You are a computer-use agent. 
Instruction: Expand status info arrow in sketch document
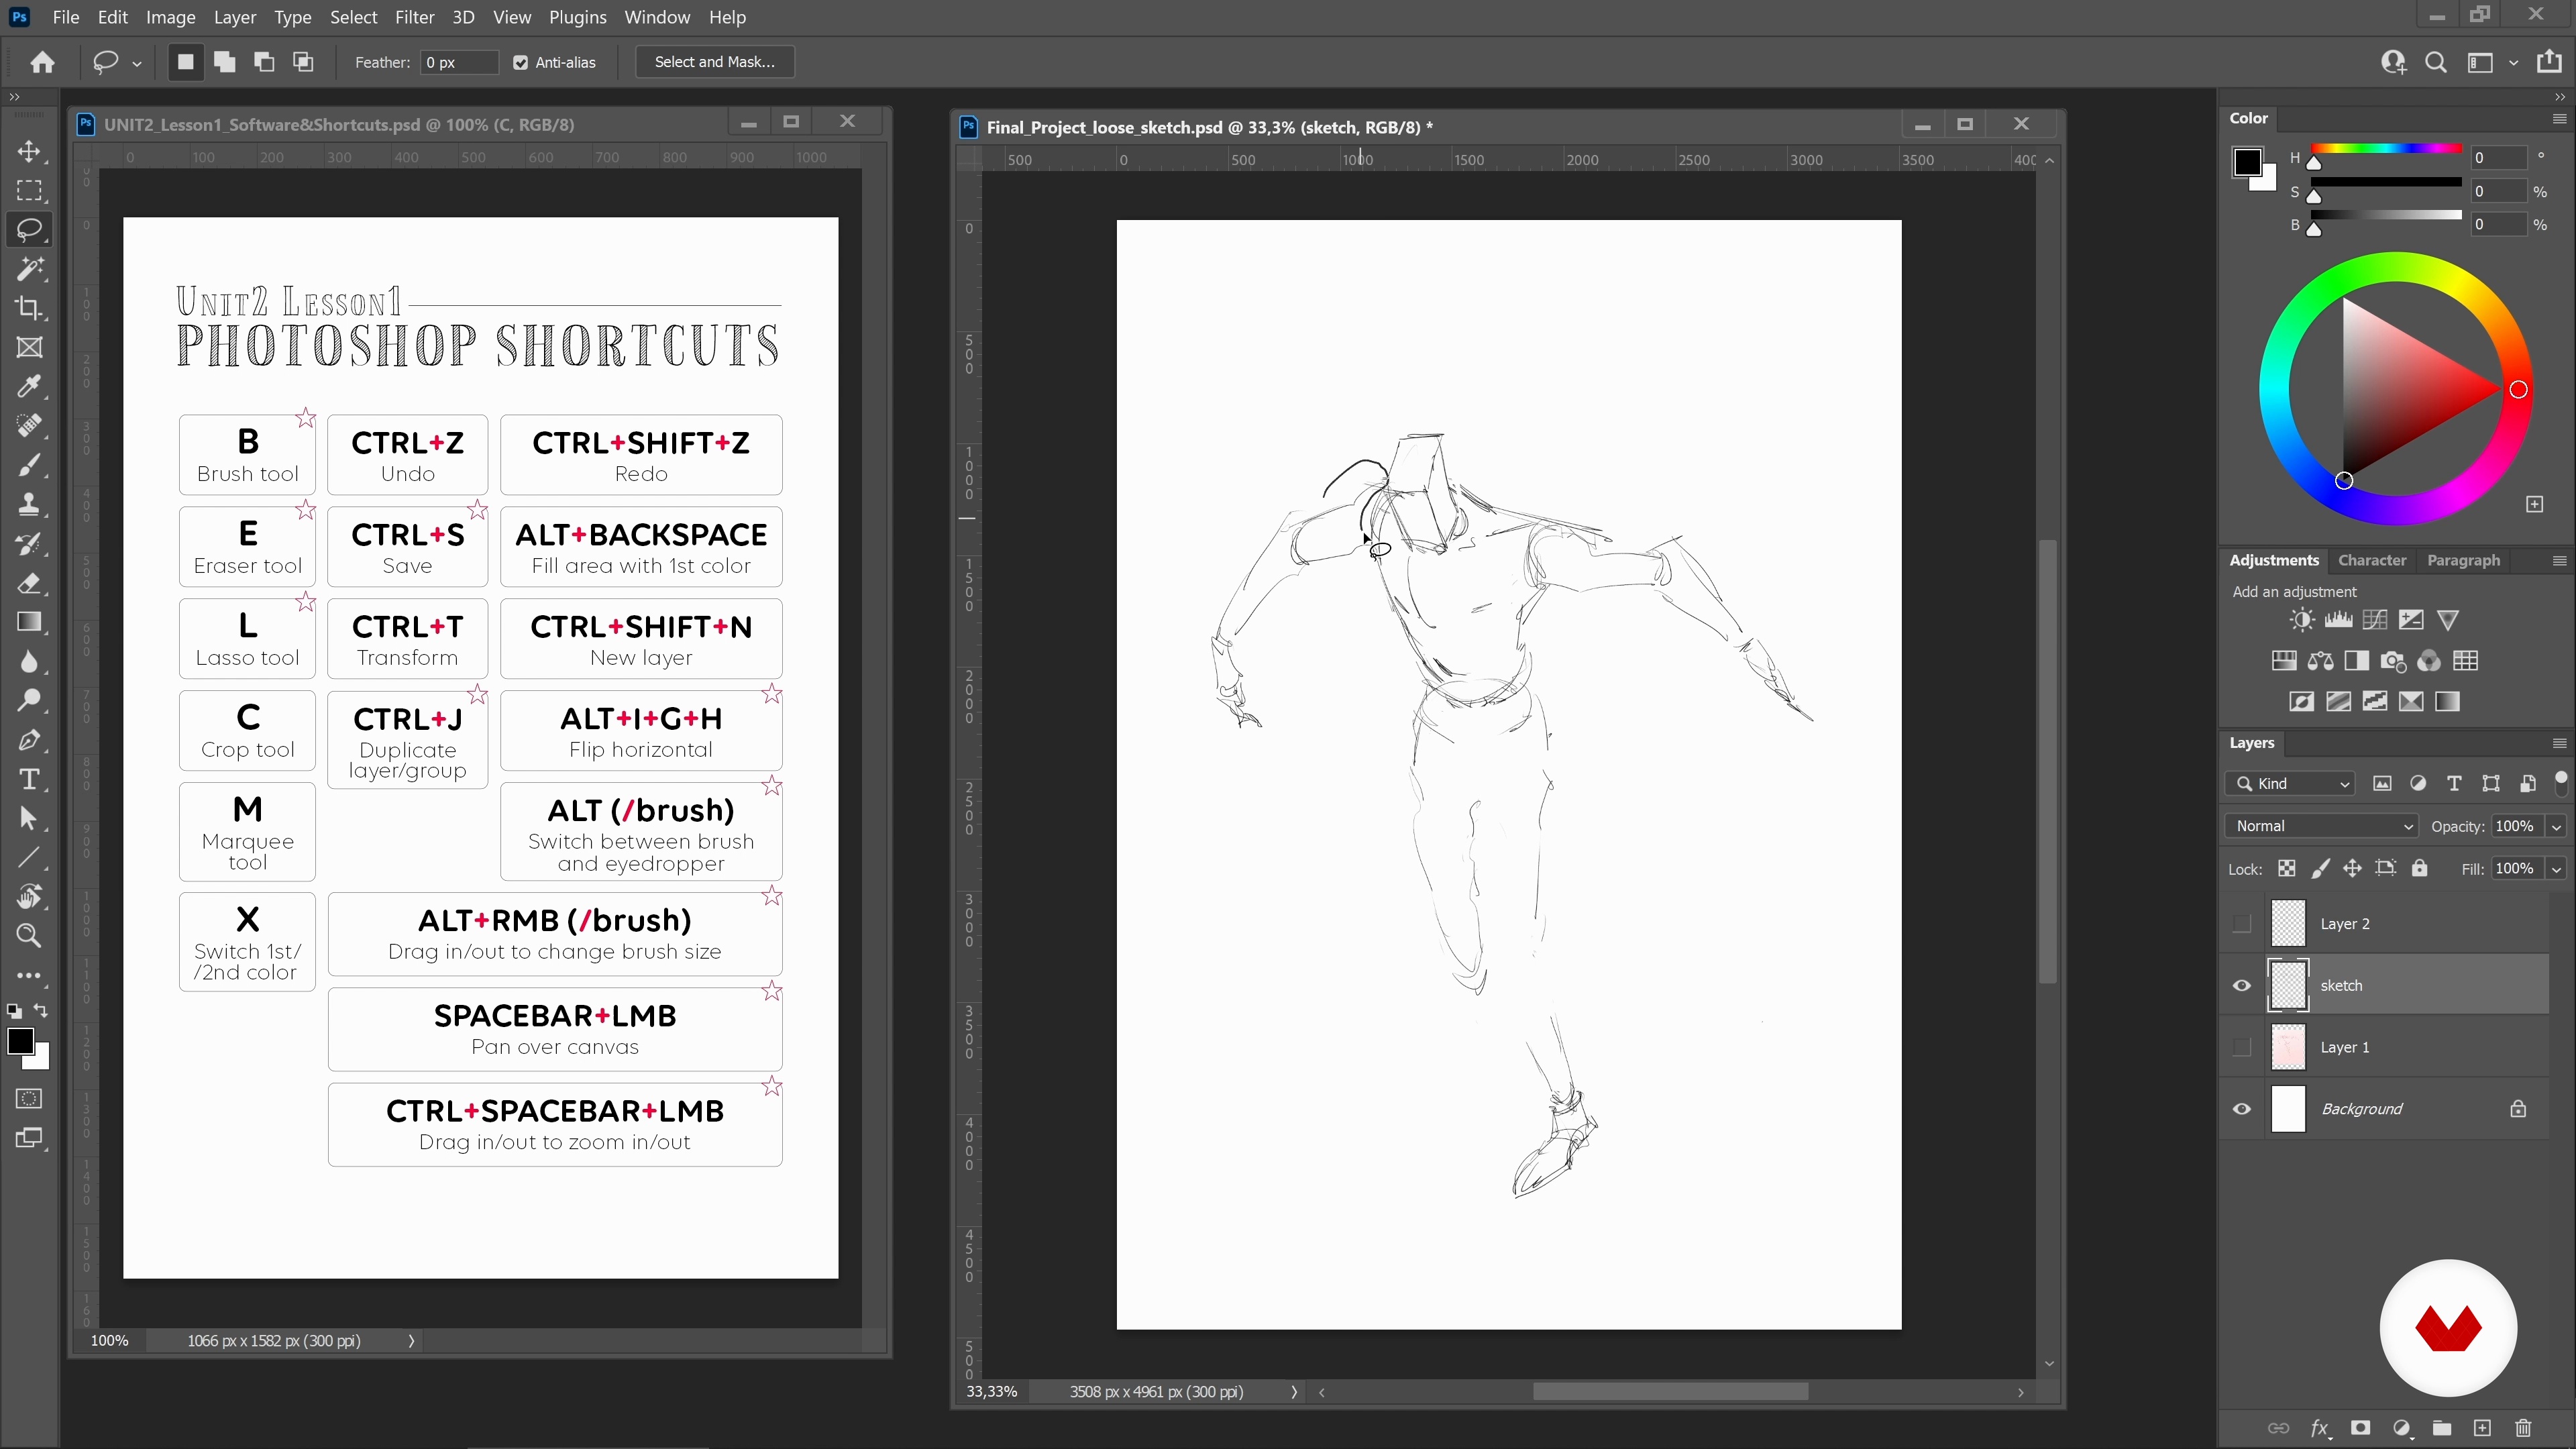coord(1294,1392)
